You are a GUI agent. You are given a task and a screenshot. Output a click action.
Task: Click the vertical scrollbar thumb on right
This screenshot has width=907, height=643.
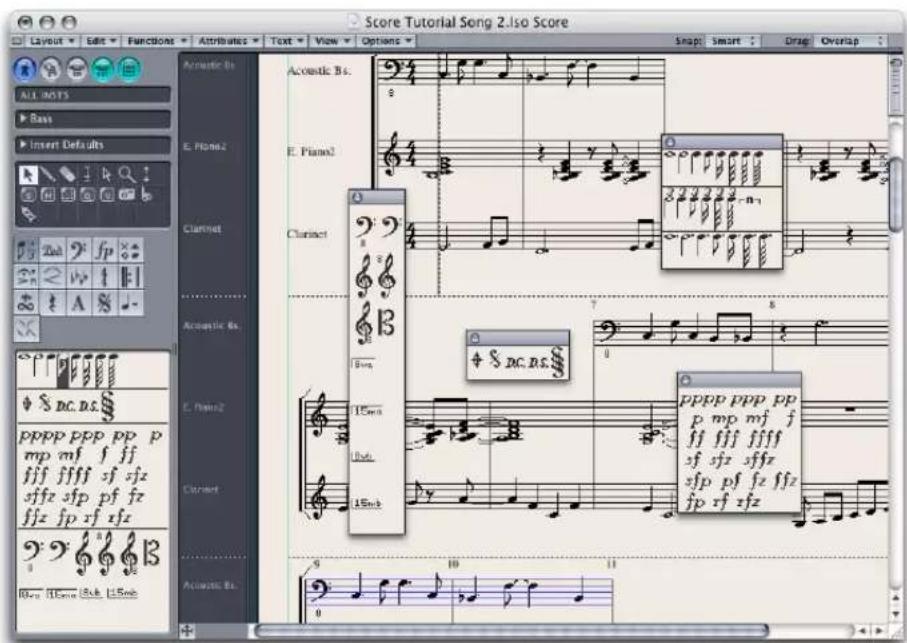897,195
